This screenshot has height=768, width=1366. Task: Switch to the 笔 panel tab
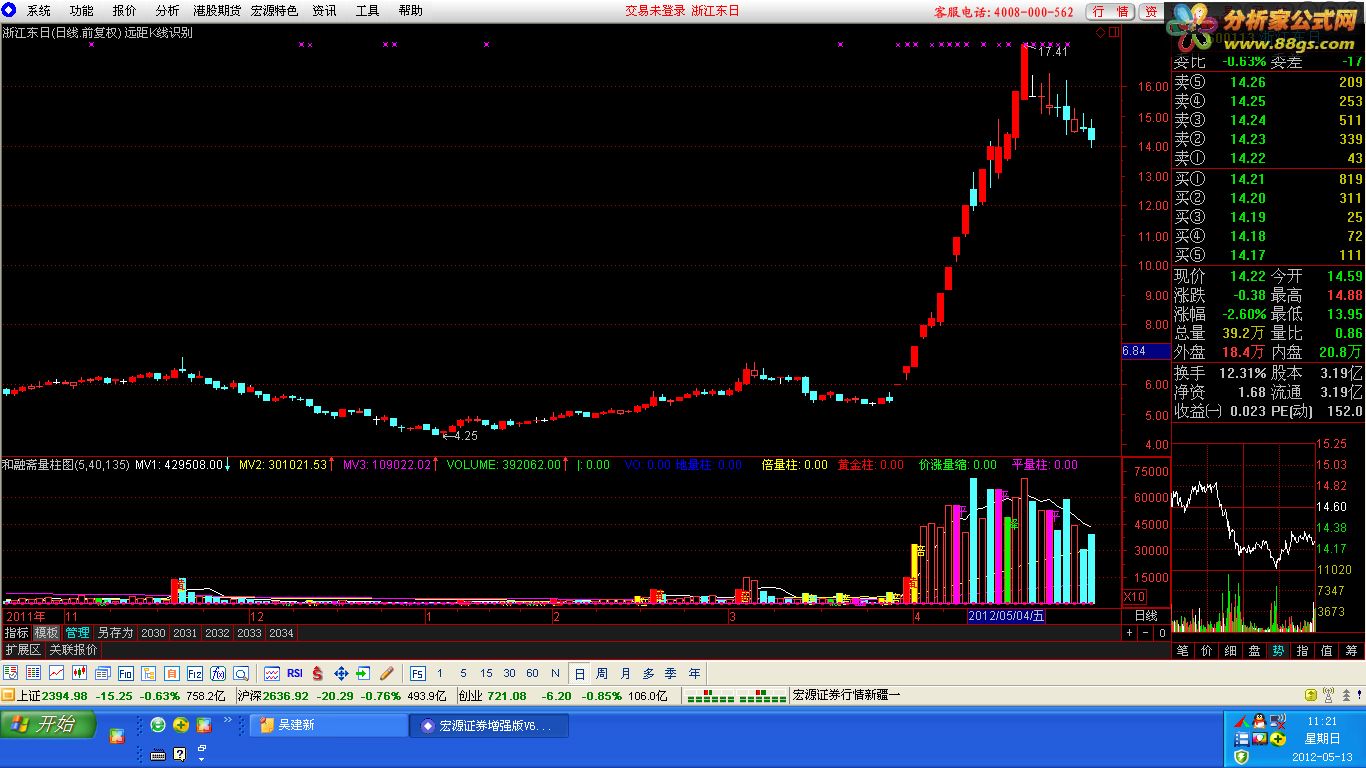pyautogui.click(x=1184, y=650)
